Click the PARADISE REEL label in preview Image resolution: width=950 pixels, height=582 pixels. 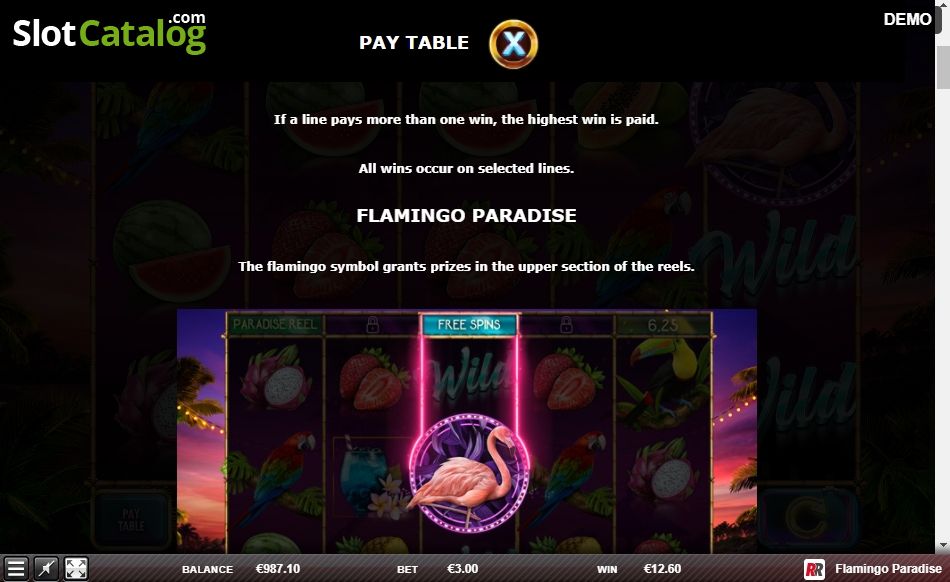(275, 325)
